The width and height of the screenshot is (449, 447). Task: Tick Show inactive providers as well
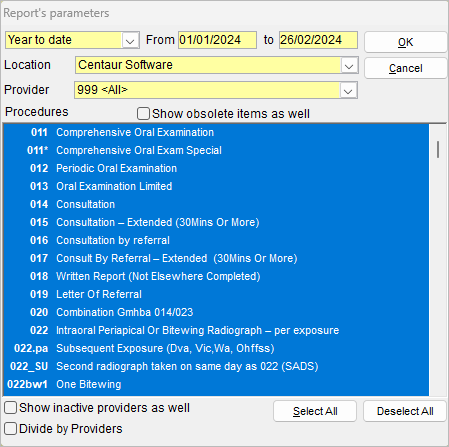click(x=10, y=407)
